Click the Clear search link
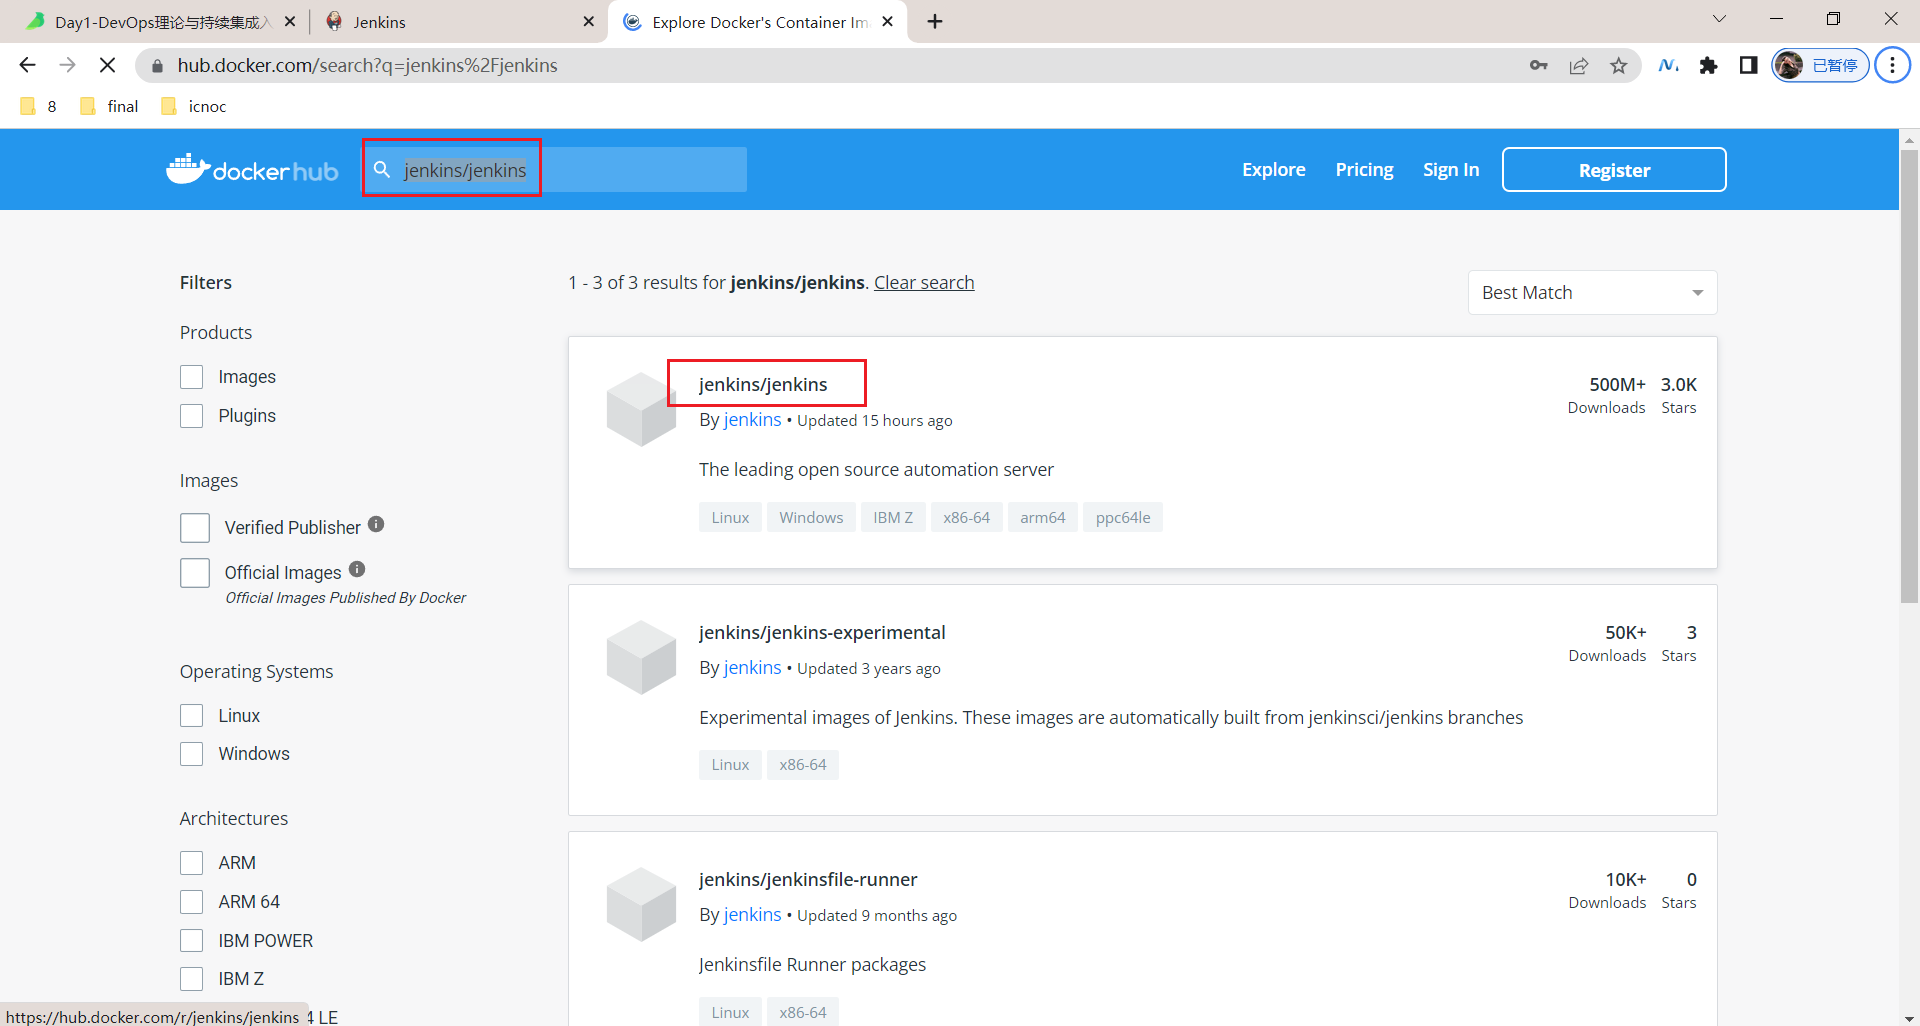Viewport: 1920px width, 1026px height. (x=924, y=283)
